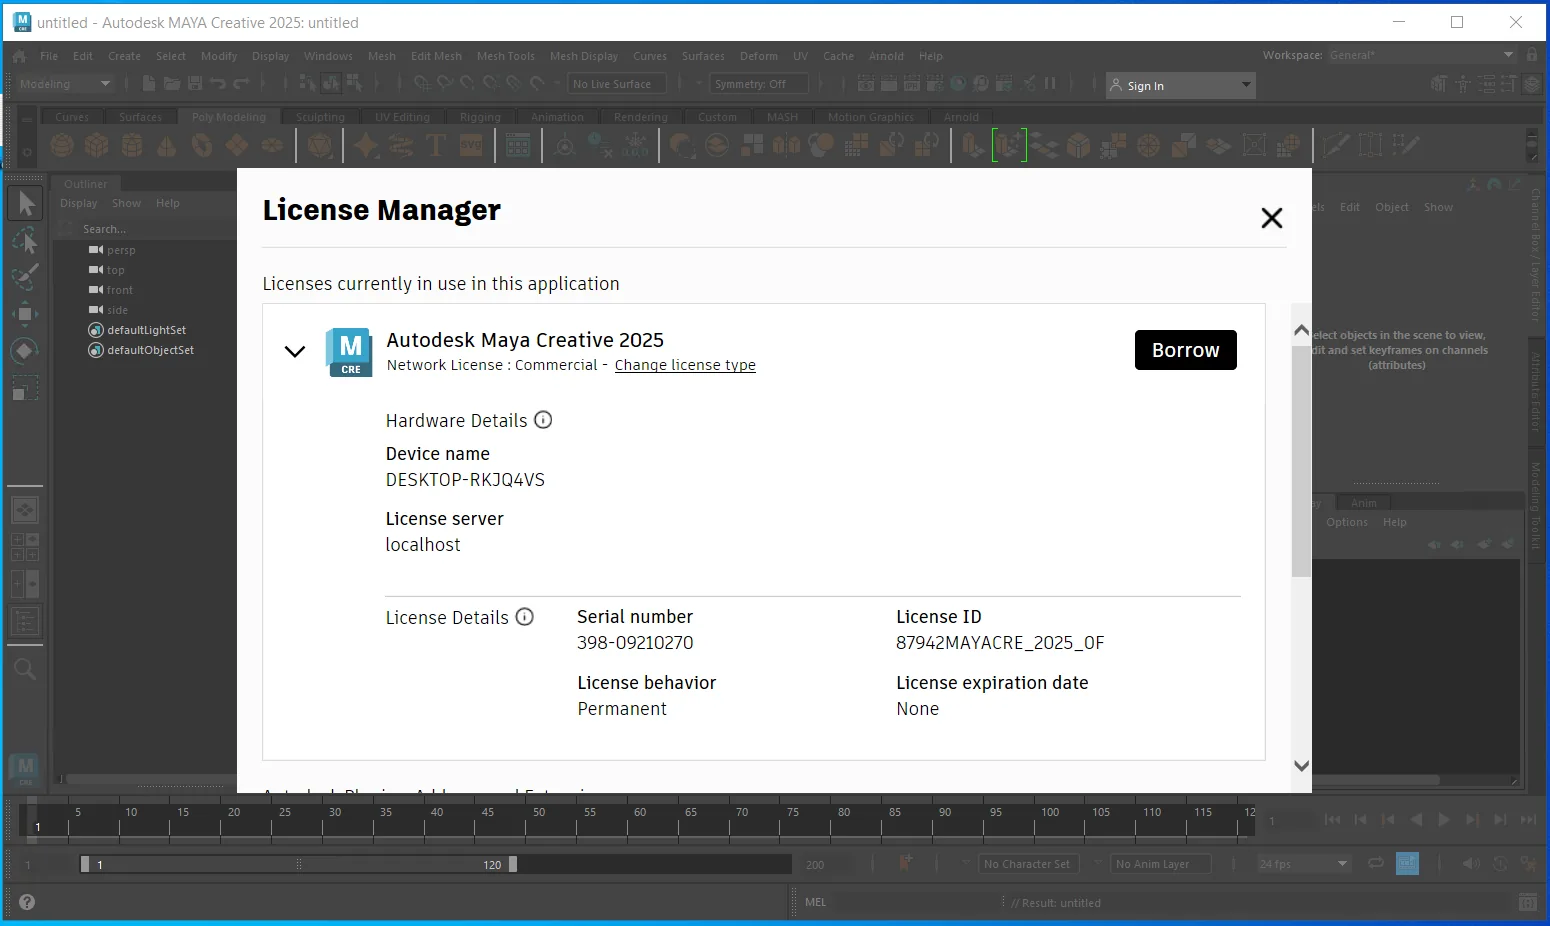Open the File menu
Image resolution: width=1550 pixels, height=926 pixels.
pyautogui.click(x=49, y=56)
